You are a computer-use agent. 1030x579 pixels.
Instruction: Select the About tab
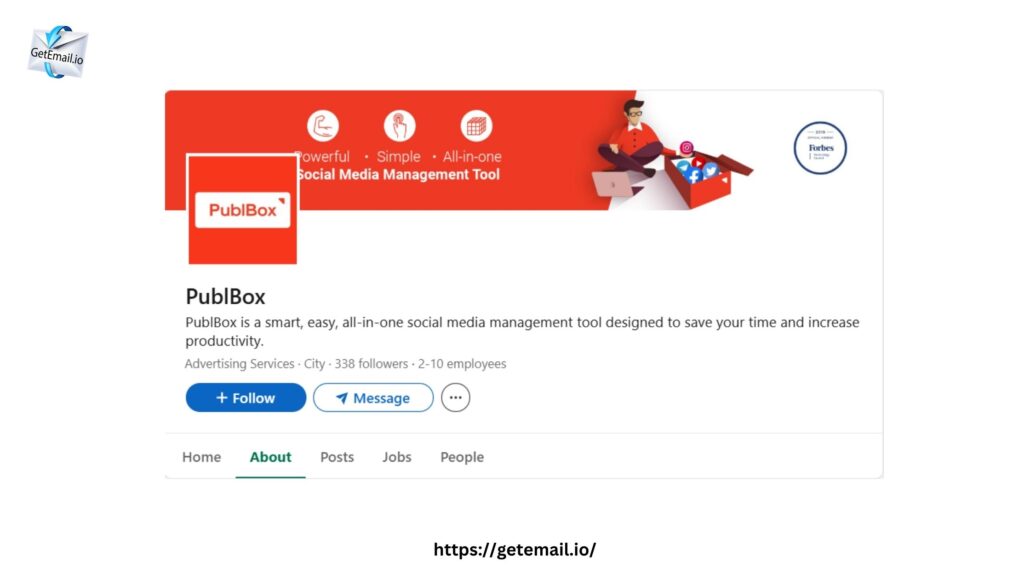pos(270,457)
